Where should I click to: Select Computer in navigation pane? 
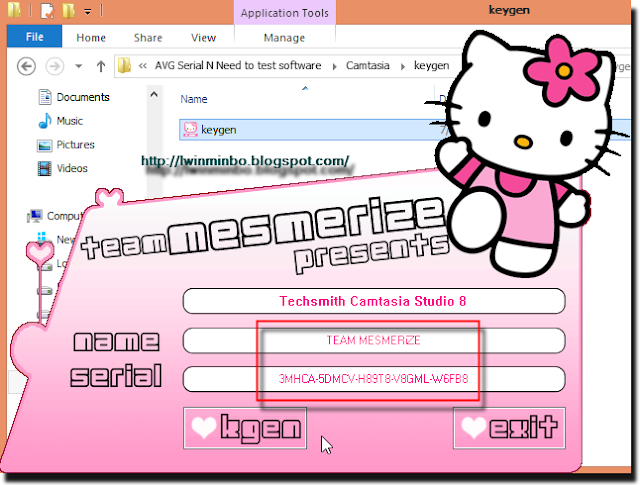click(x=64, y=216)
